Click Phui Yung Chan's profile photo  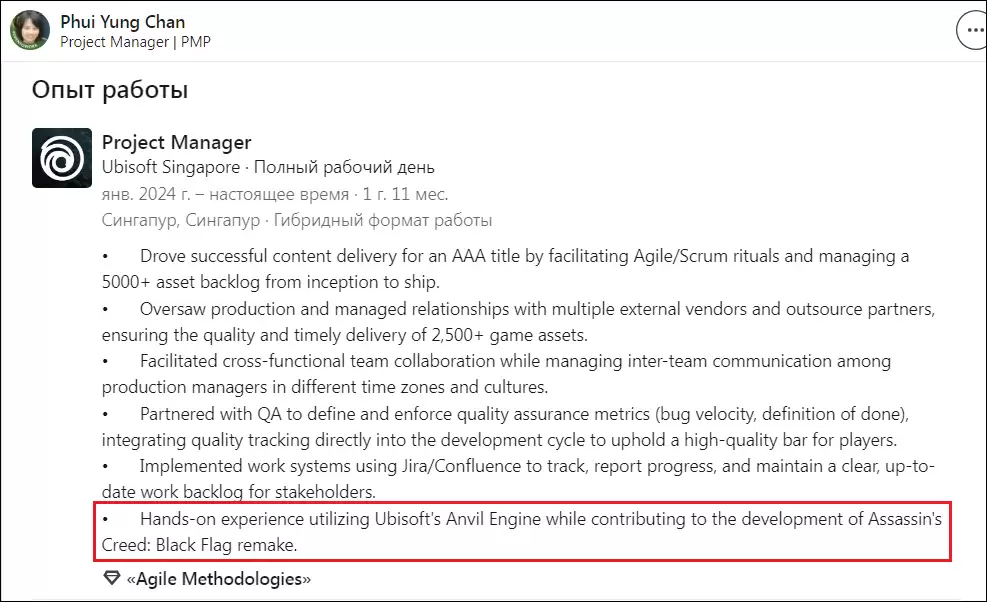click(31, 31)
